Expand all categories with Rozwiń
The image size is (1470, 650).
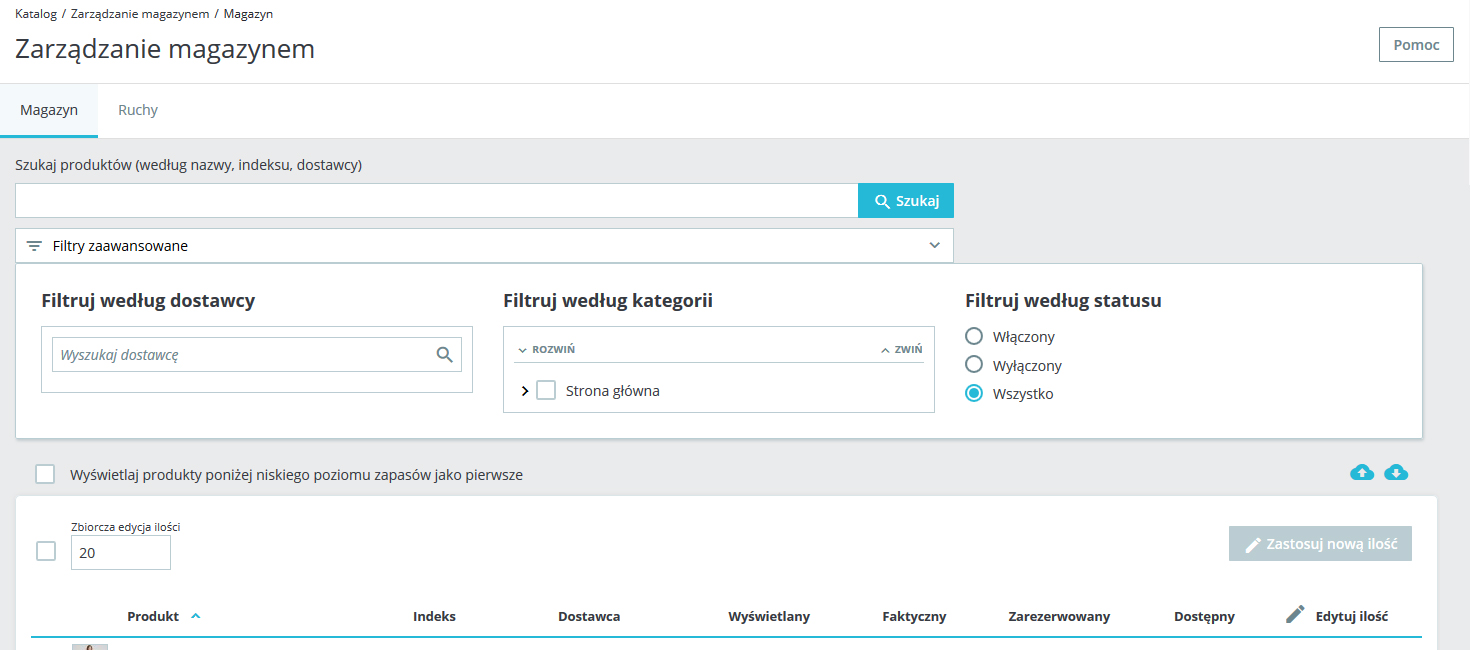[546, 350]
